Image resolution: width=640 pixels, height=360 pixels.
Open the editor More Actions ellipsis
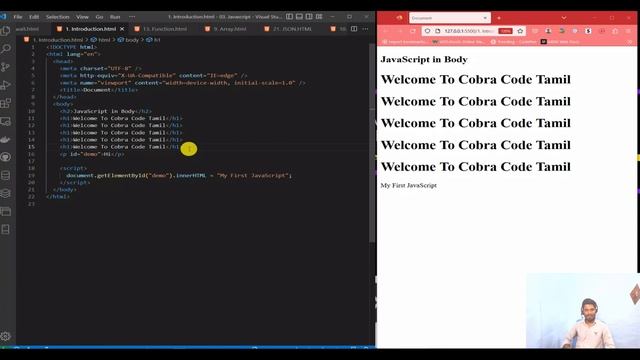pos(365,29)
